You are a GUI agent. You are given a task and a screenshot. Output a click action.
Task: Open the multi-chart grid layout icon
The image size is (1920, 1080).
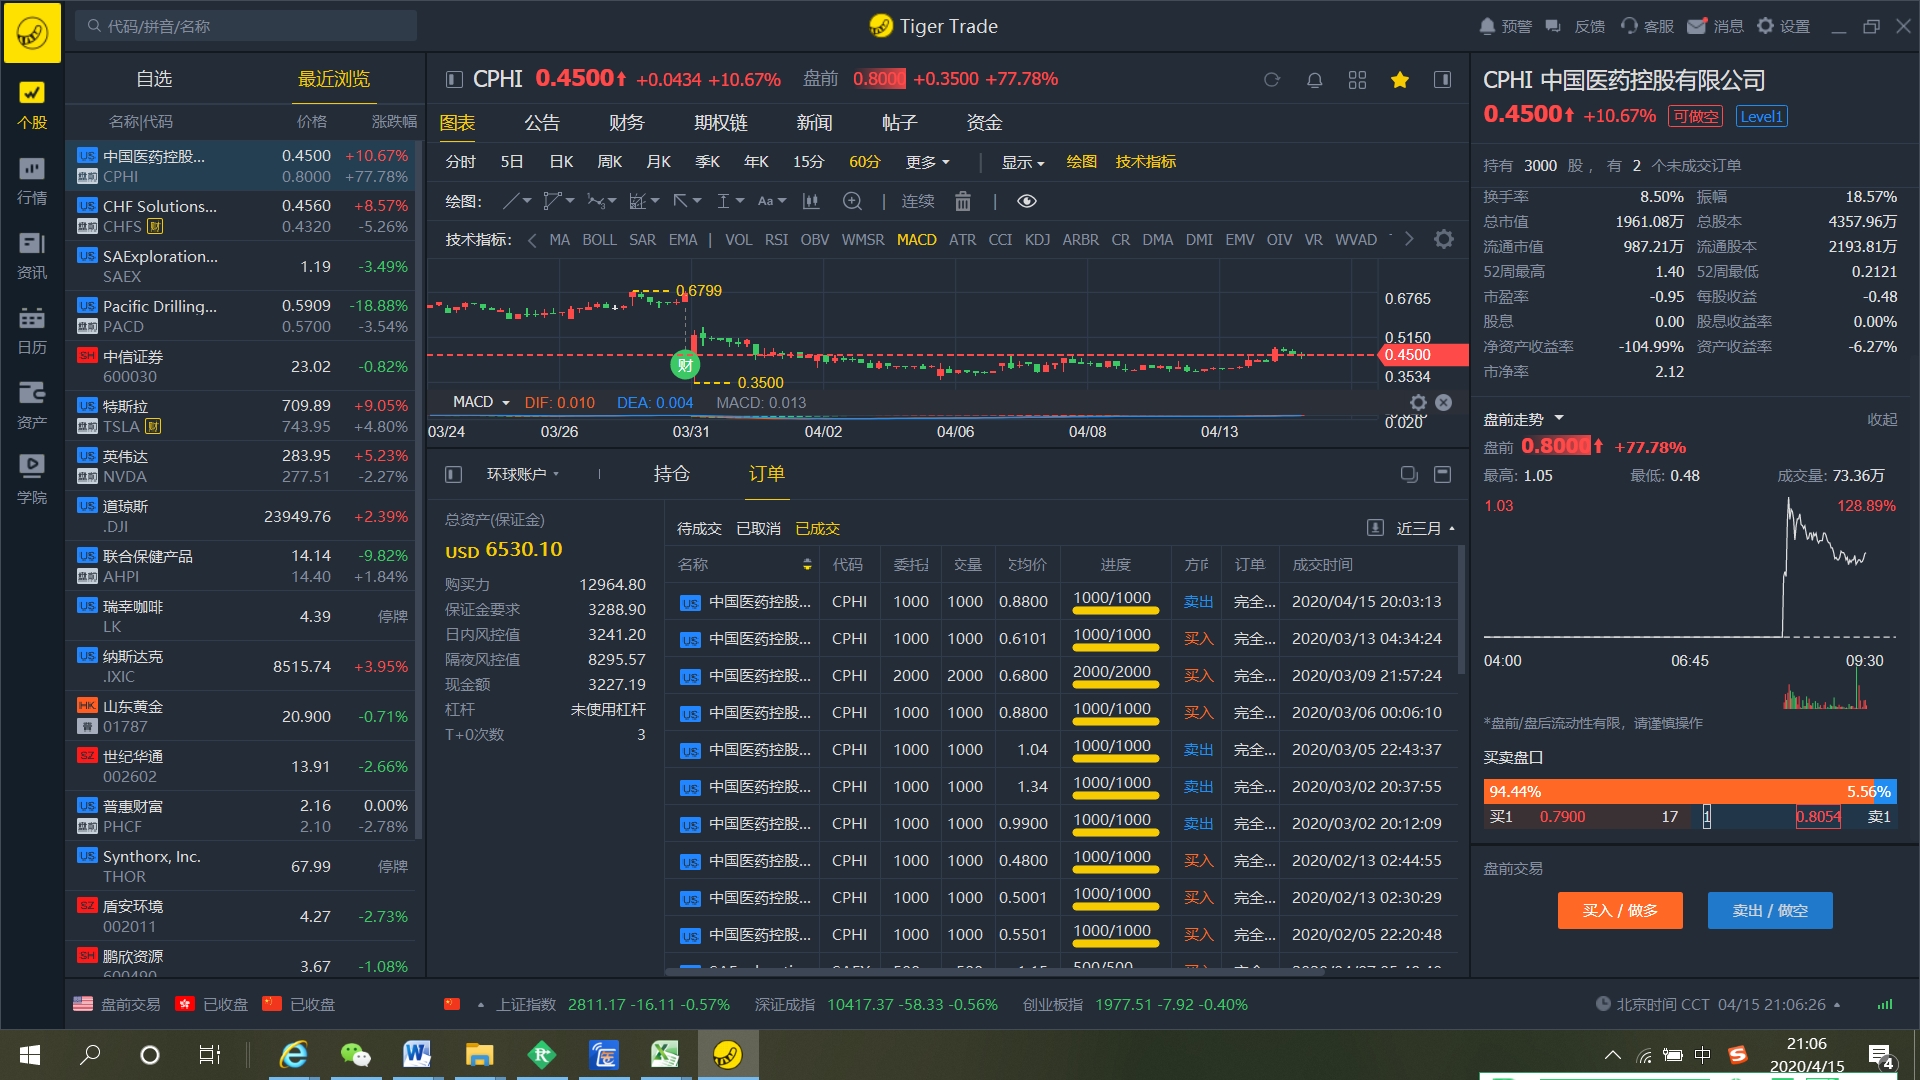click(1357, 80)
